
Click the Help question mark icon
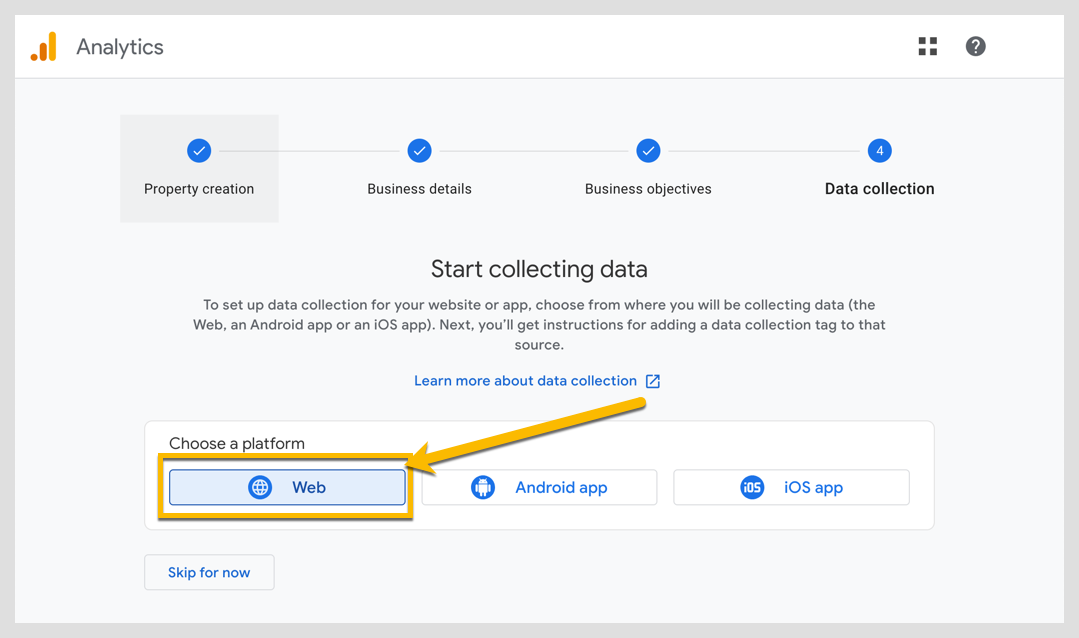point(975,45)
